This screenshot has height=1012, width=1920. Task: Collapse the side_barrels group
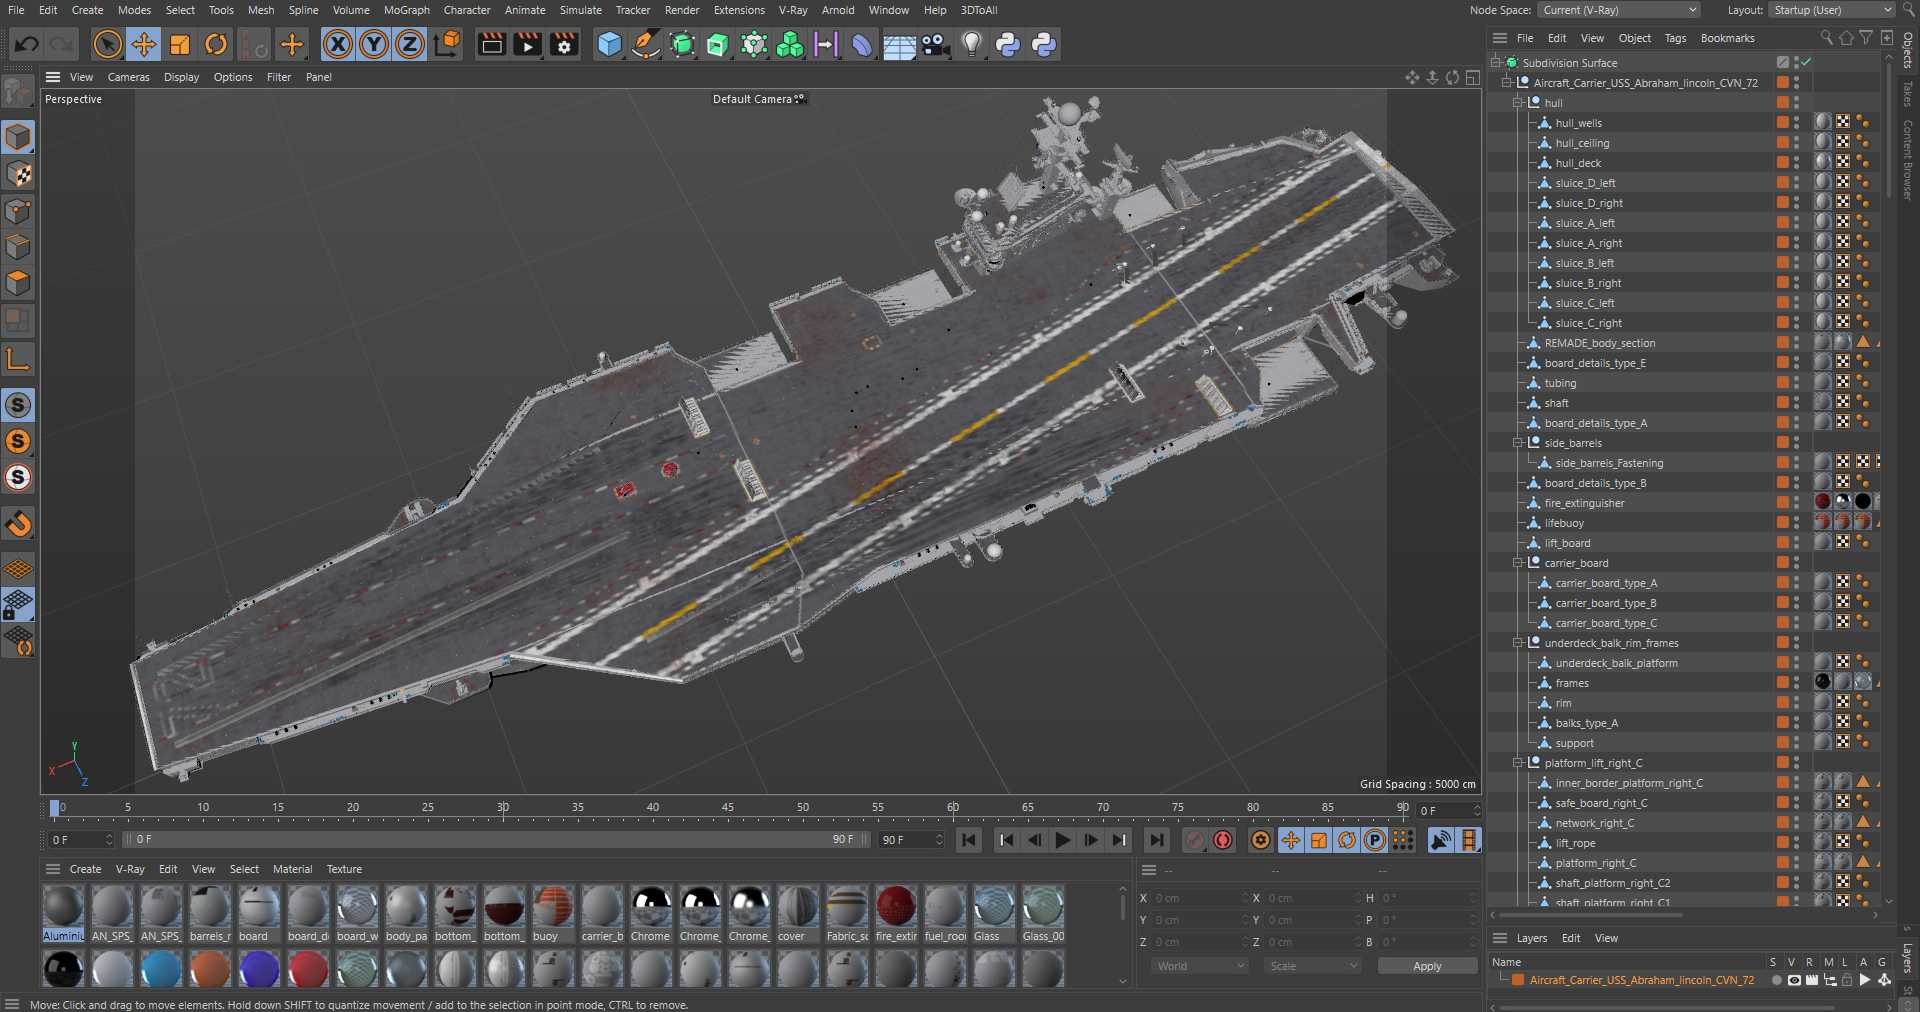(1518, 442)
